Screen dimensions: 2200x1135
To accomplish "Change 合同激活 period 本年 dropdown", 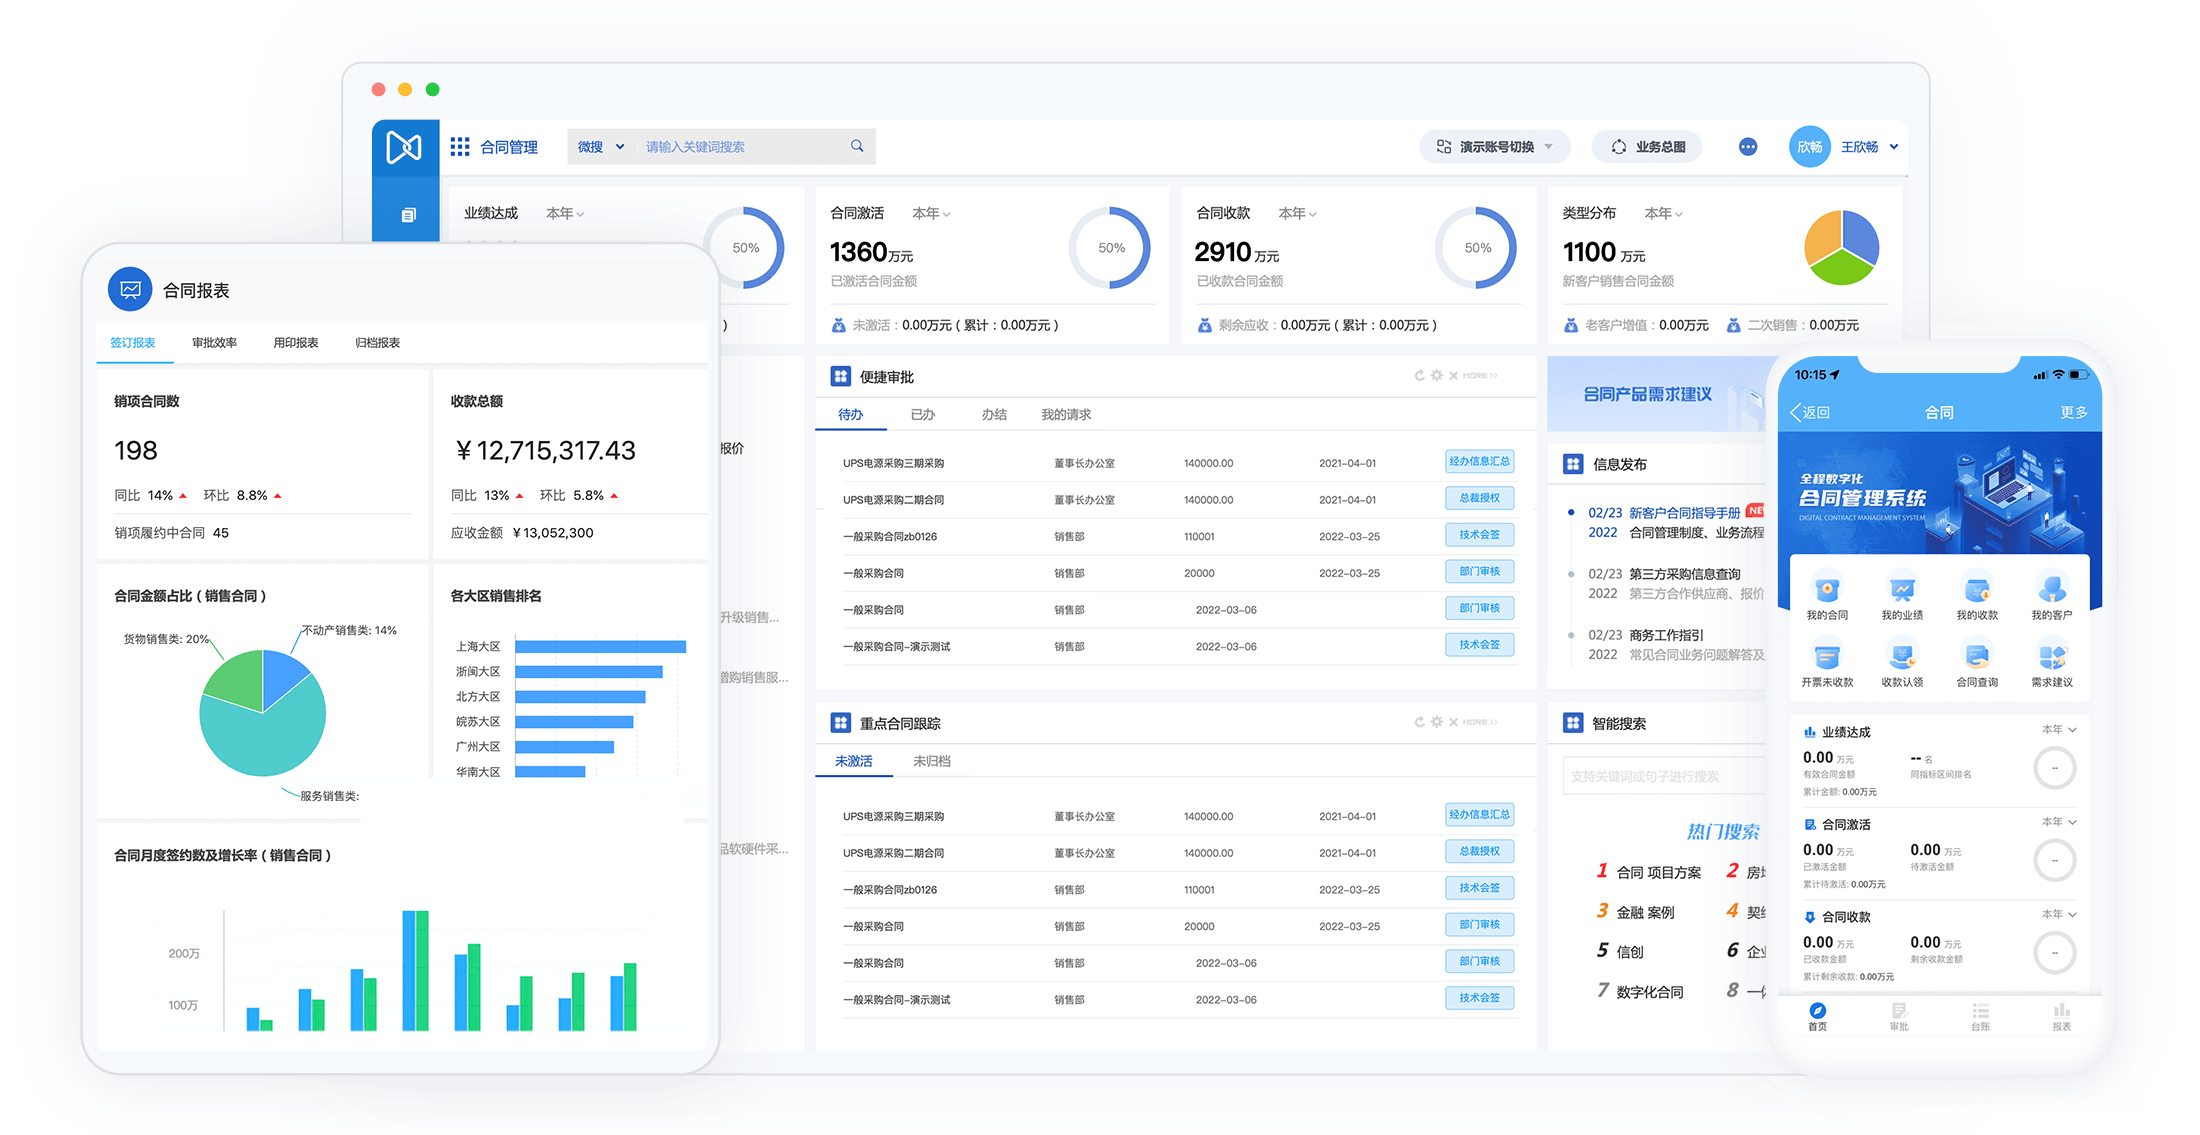I will [x=931, y=213].
